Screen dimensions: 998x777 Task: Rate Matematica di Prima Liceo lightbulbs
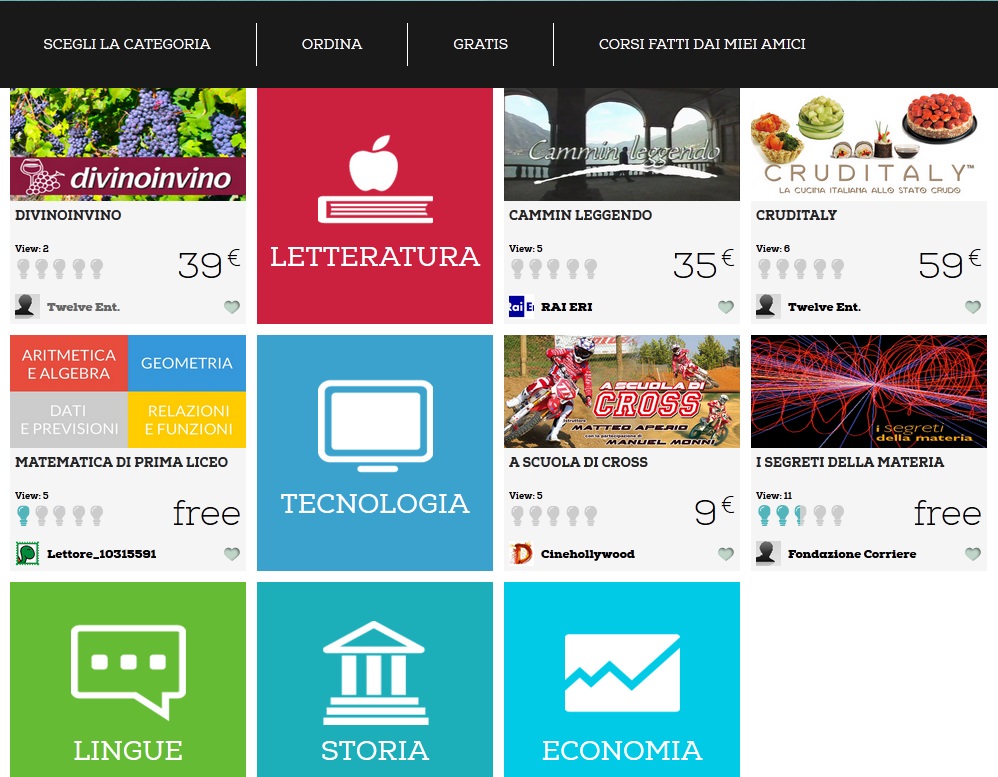coord(60,515)
